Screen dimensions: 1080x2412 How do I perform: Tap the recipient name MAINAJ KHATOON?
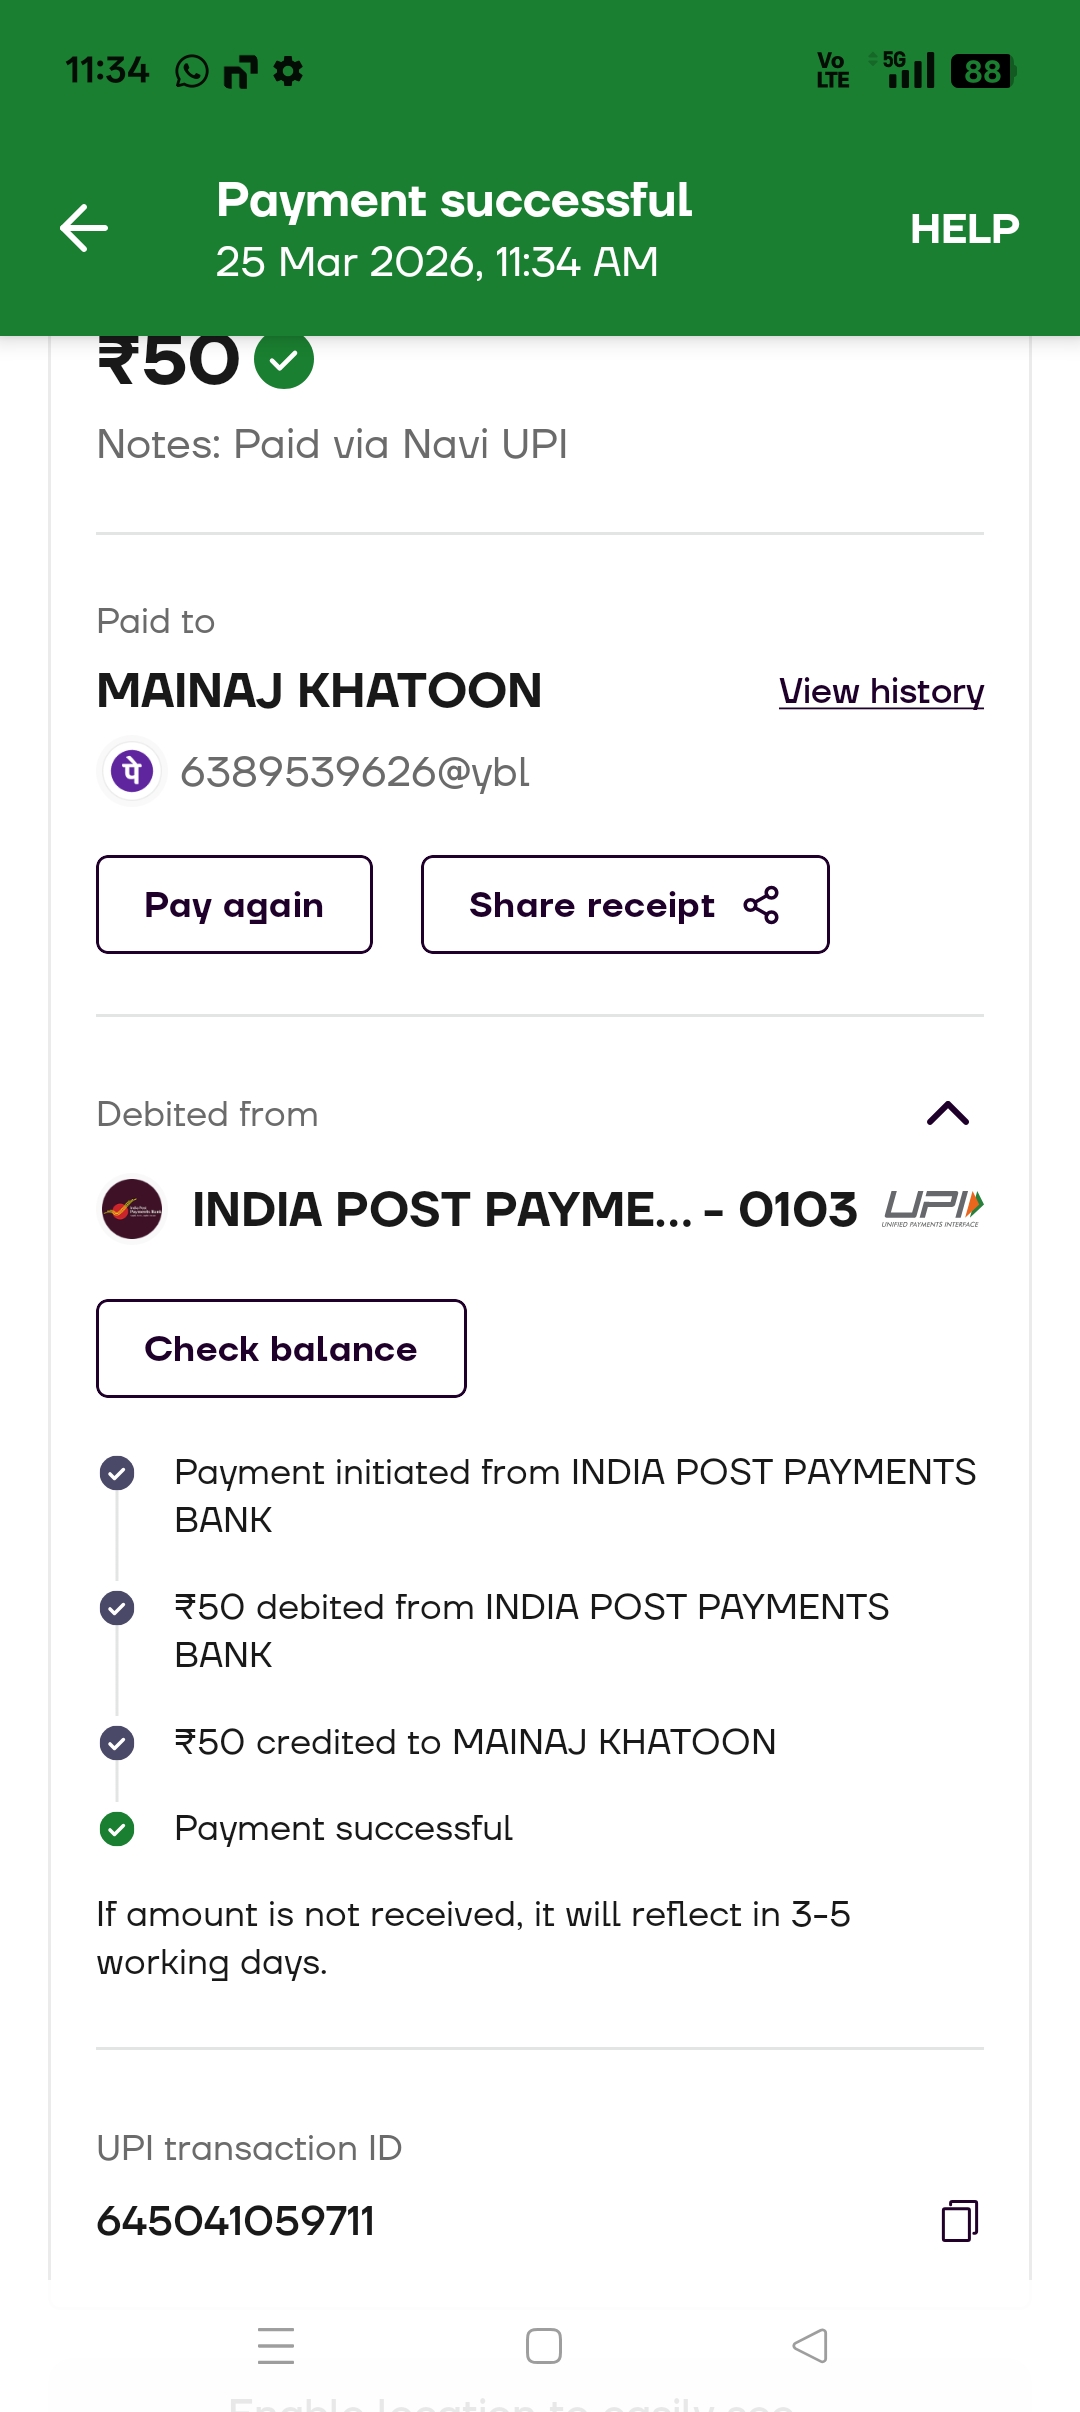(x=319, y=691)
